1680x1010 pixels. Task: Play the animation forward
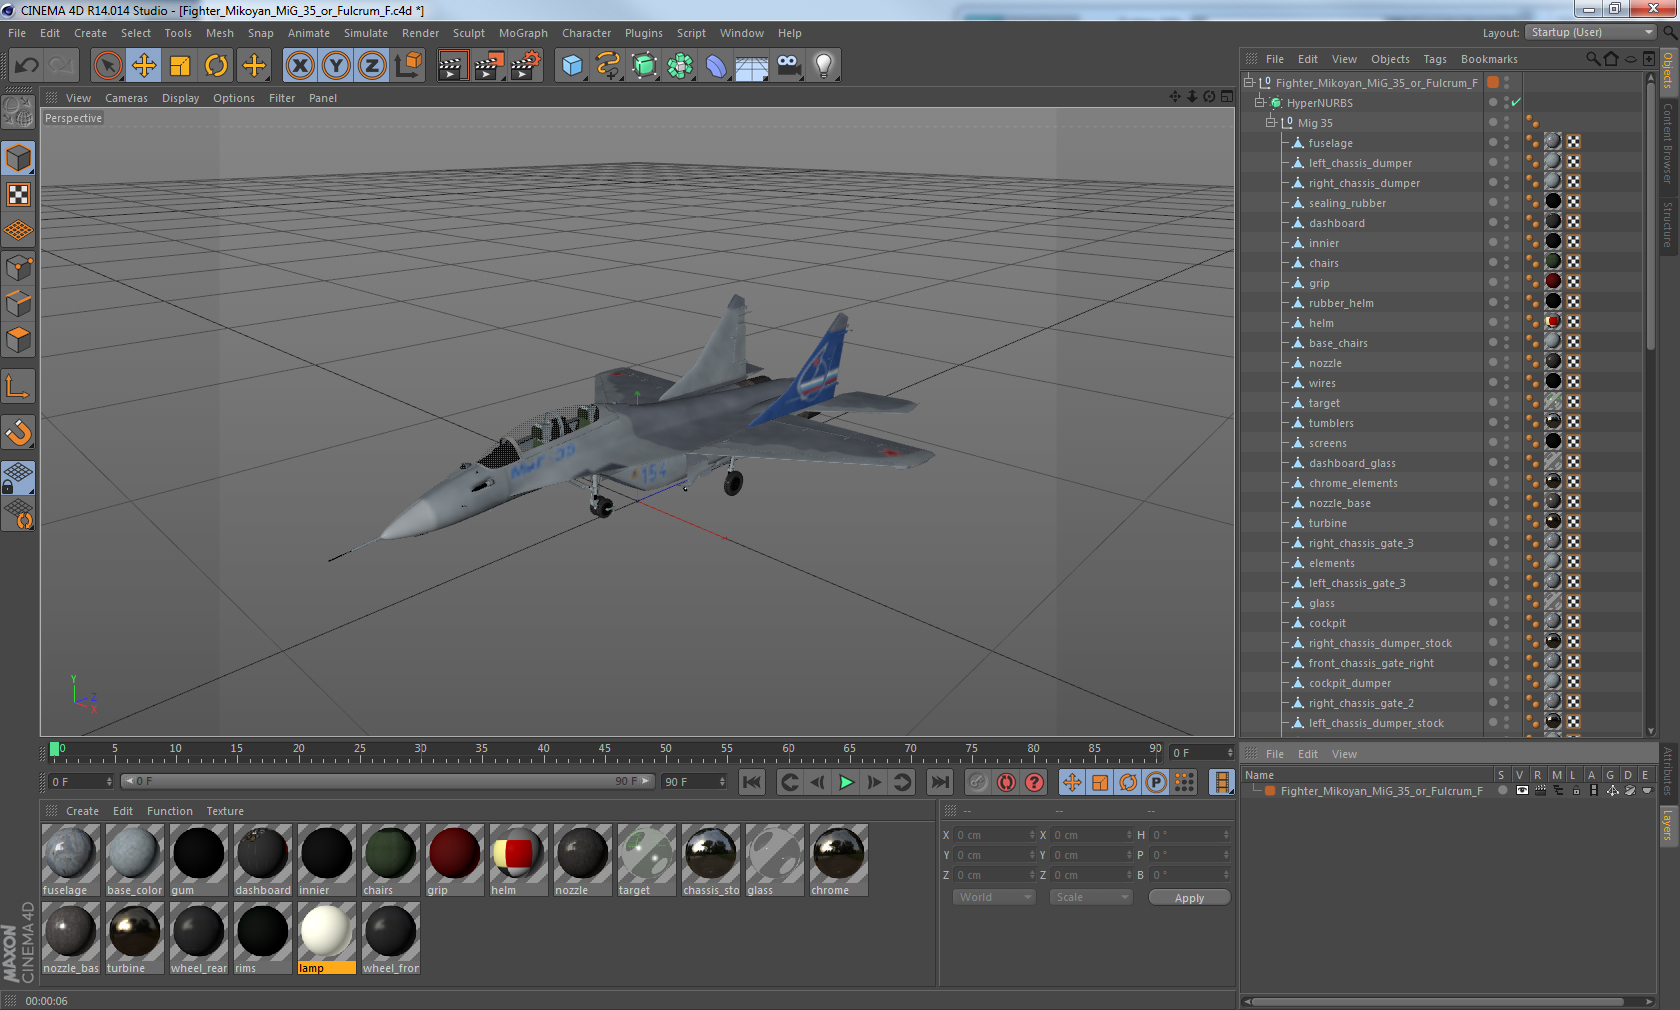pos(846,782)
